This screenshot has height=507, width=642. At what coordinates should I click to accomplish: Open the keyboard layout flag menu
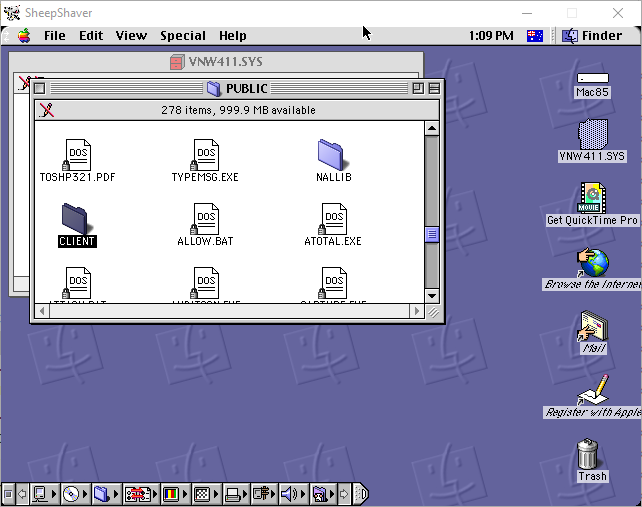tap(535, 36)
